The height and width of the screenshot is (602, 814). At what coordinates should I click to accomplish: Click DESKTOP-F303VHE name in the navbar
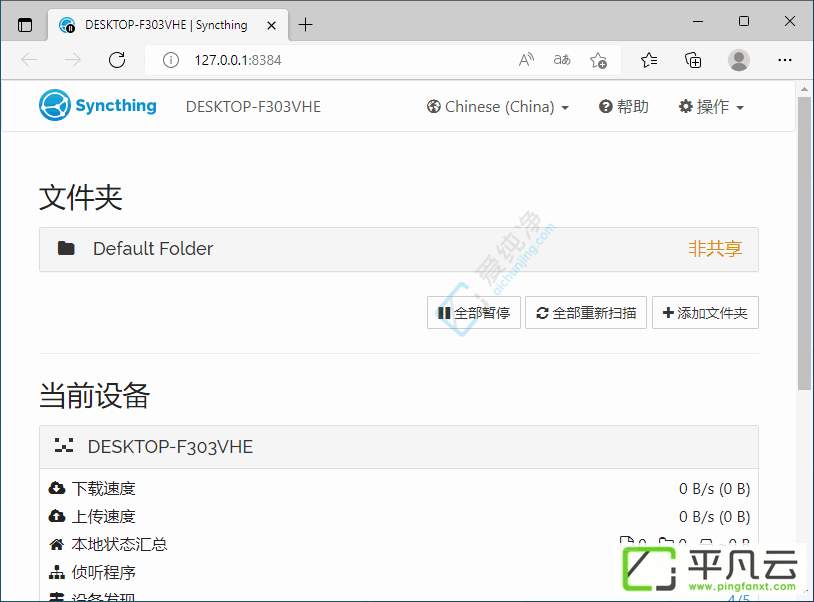(253, 107)
